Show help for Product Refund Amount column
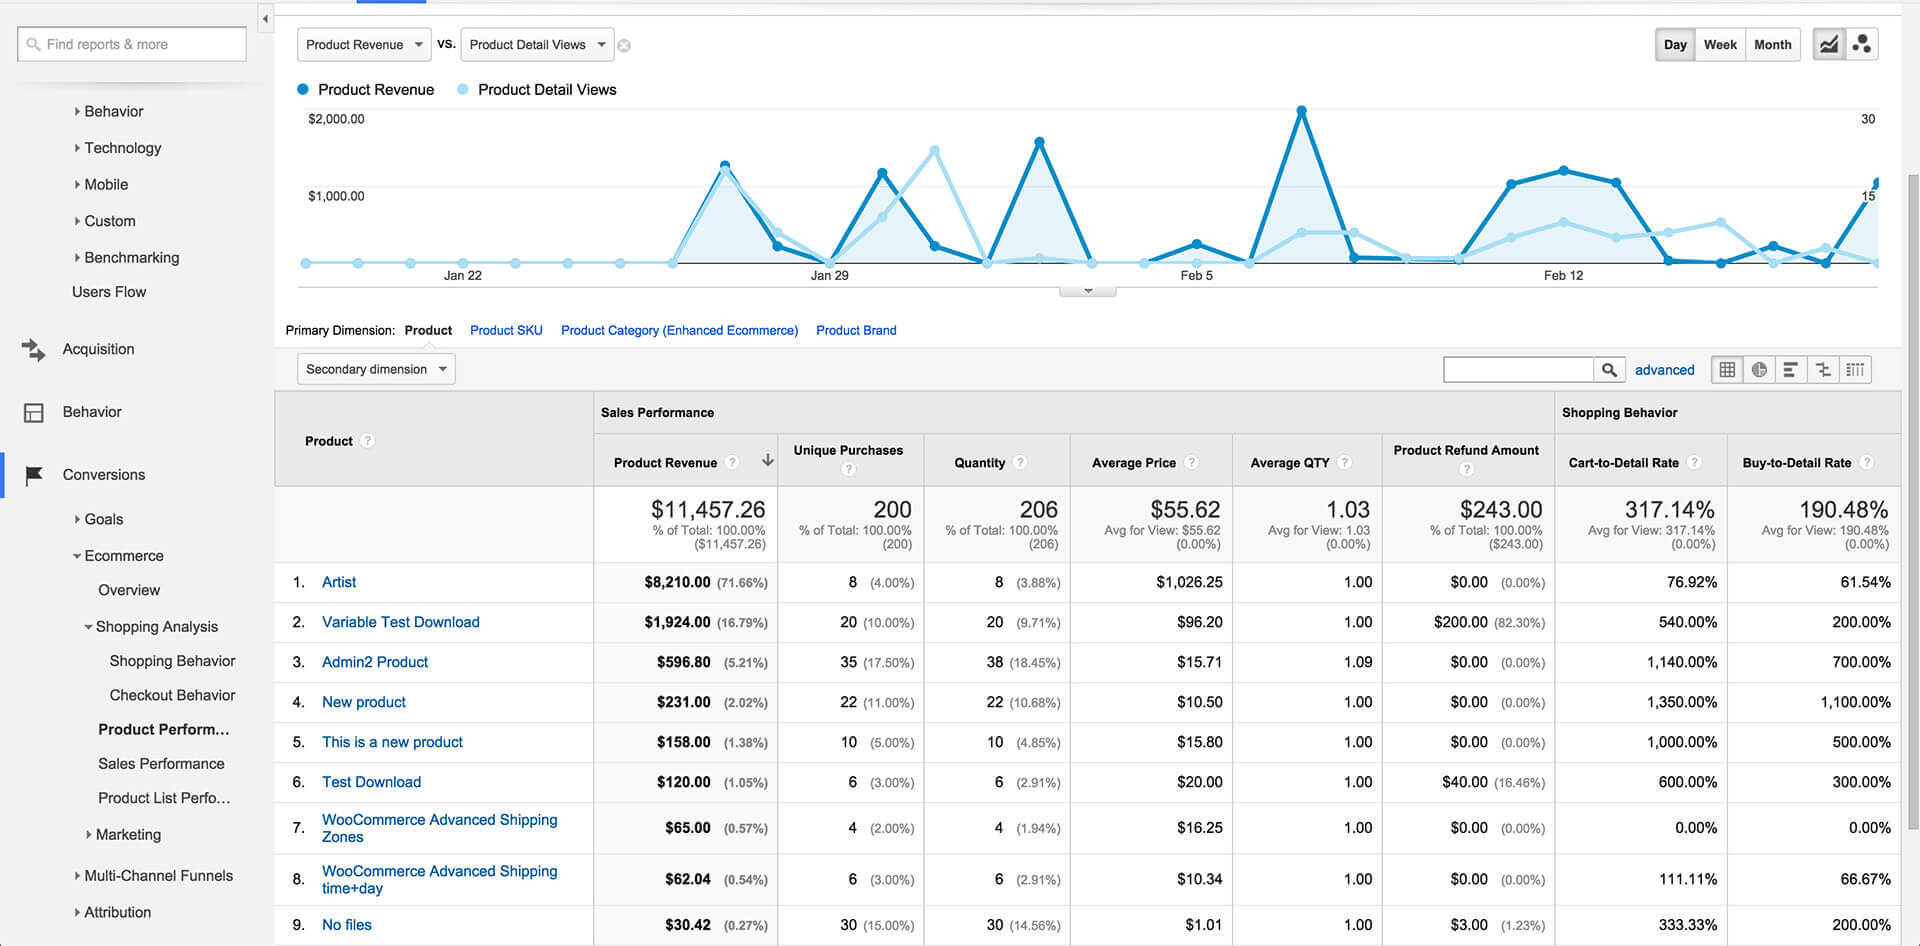The width and height of the screenshot is (1920, 946). (1466, 469)
